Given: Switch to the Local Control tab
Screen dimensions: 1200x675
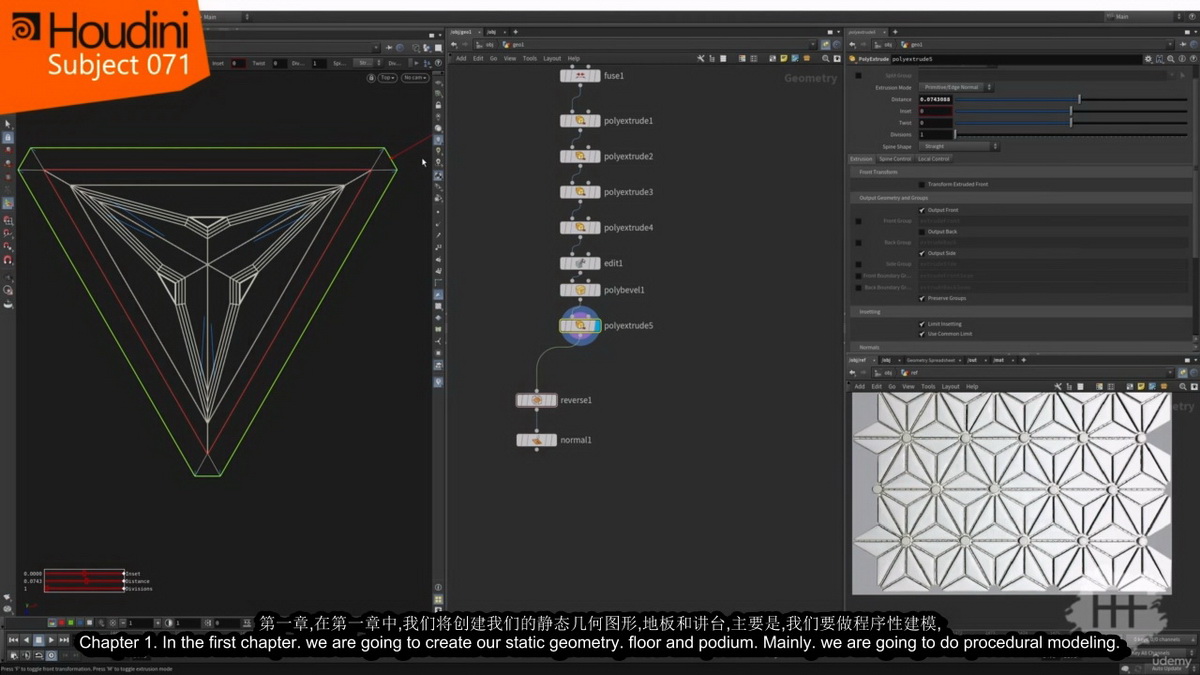Looking at the screenshot, I should (x=934, y=159).
